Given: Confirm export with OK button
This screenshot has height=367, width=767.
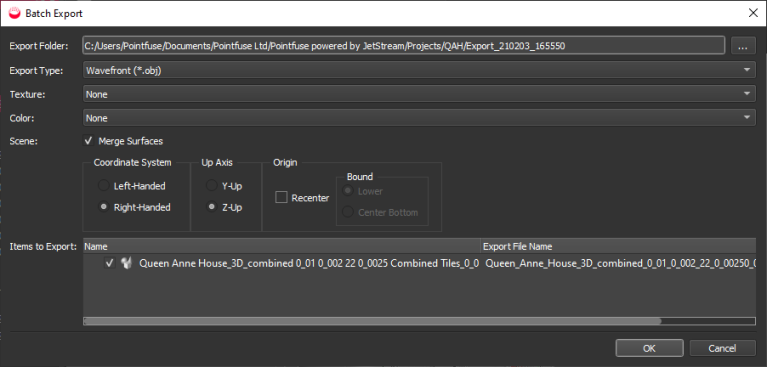Looking at the screenshot, I should pos(649,348).
